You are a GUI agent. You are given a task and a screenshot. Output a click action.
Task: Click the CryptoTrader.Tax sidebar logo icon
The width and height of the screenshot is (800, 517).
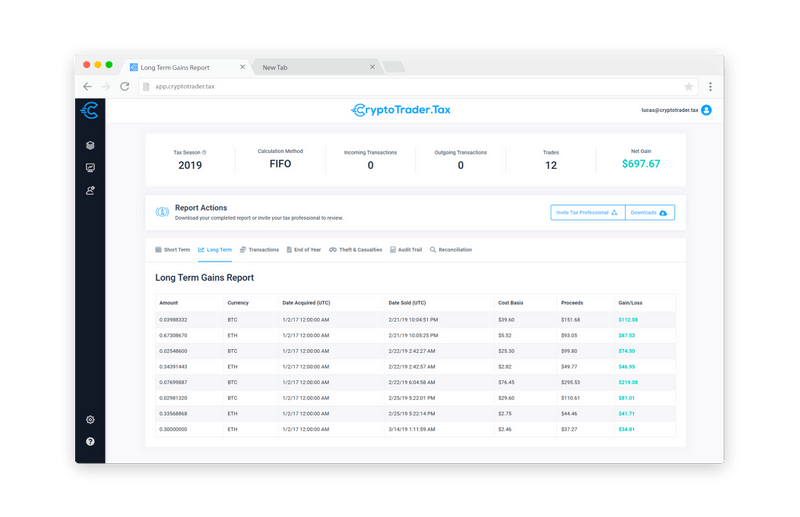89,110
